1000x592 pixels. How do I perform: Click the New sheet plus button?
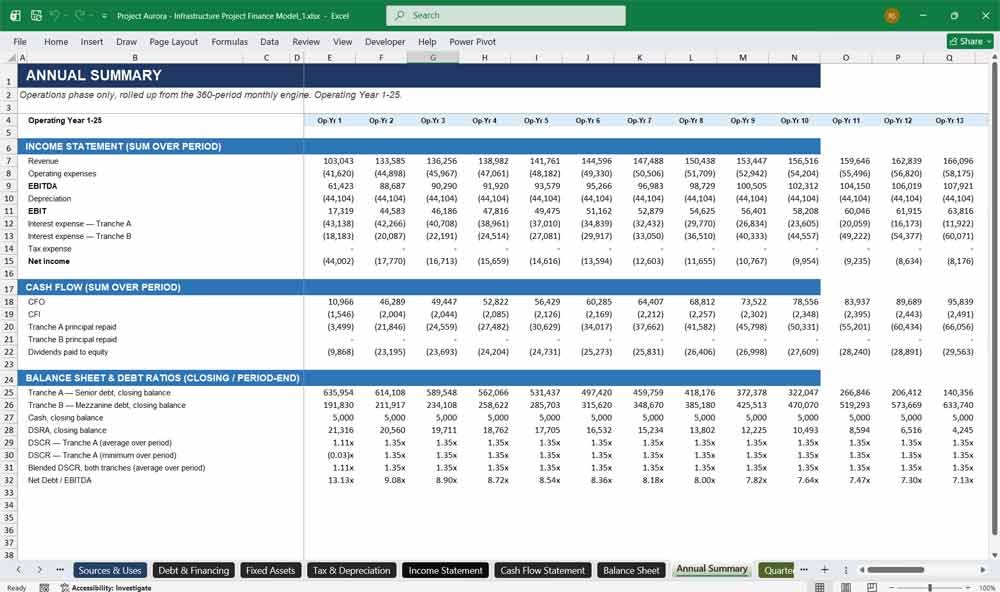(x=825, y=570)
